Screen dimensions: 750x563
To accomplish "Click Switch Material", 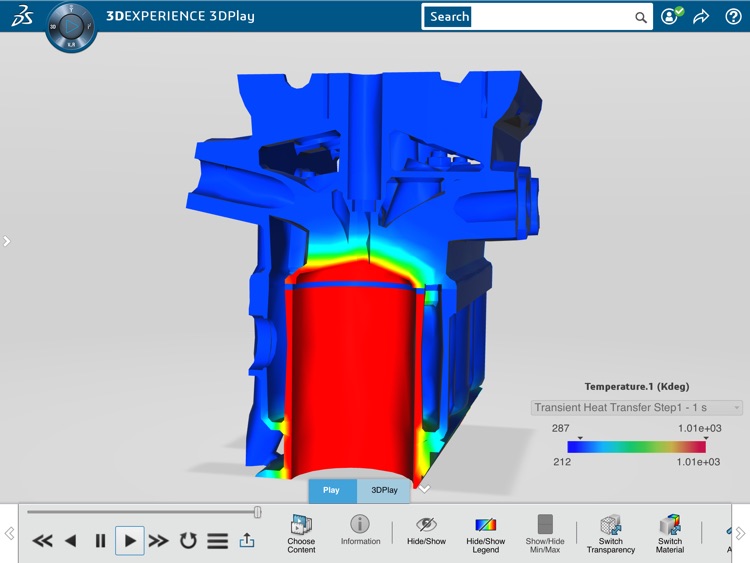I will click(x=670, y=534).
